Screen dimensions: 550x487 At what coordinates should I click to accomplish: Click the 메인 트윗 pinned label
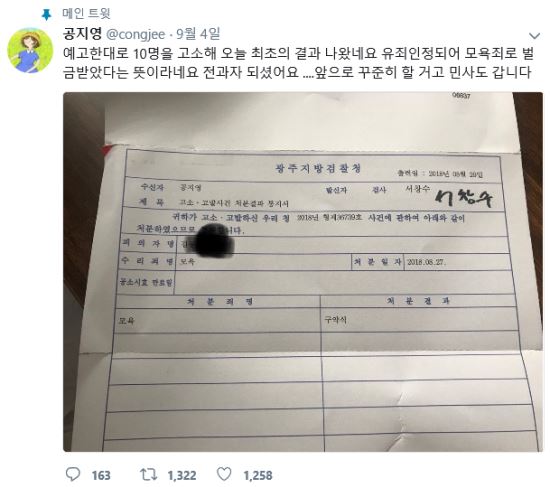86,14
